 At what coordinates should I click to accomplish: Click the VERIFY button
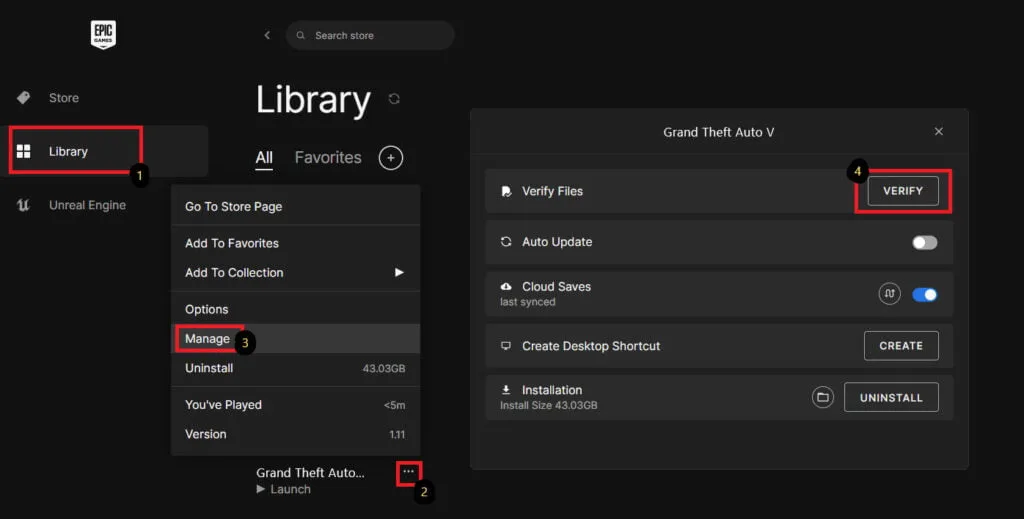click(x=903, y=191)
